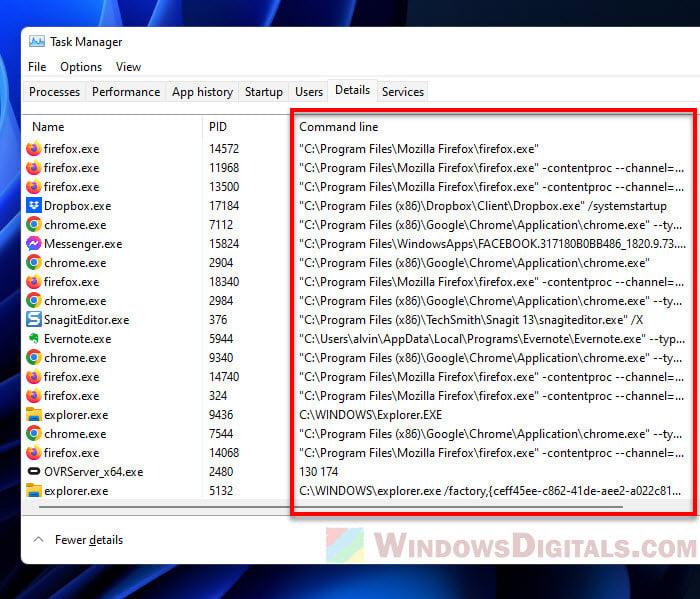The height and width of the screenshot is (599, 700).
Task: Click PID 17184 cell
Action: point(224,206)
